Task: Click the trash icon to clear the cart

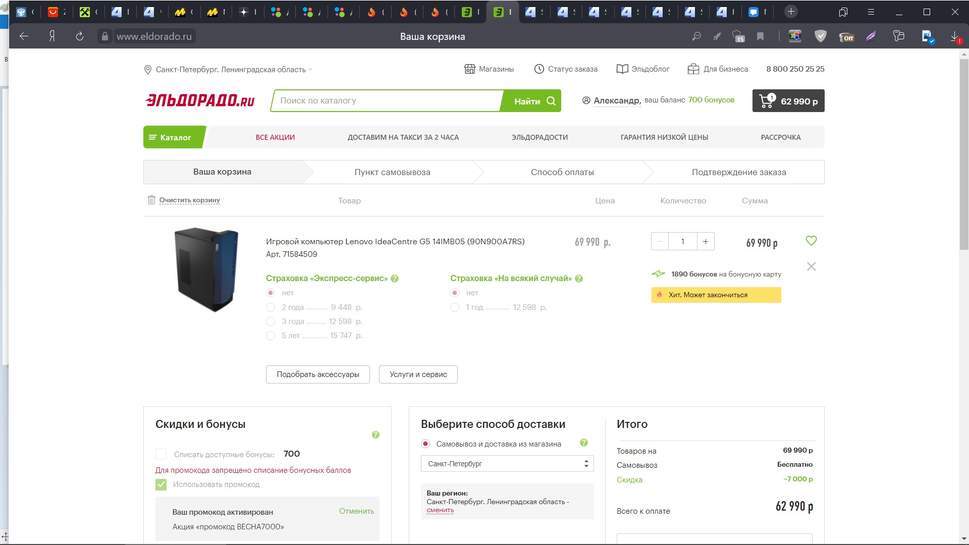Action: [151, 200]
